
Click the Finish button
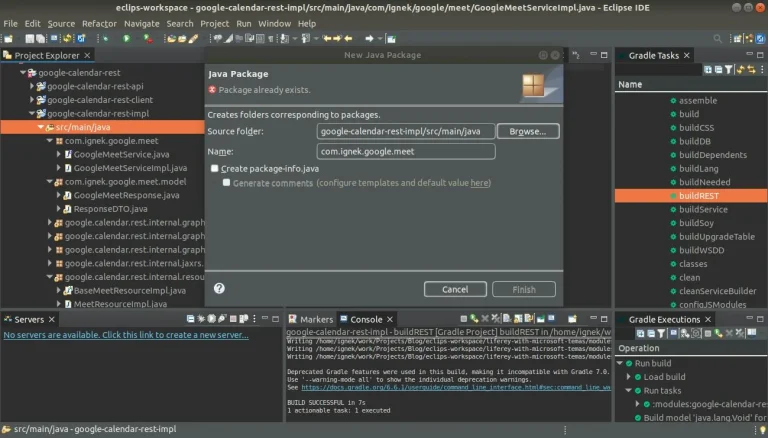coord(524,289)
